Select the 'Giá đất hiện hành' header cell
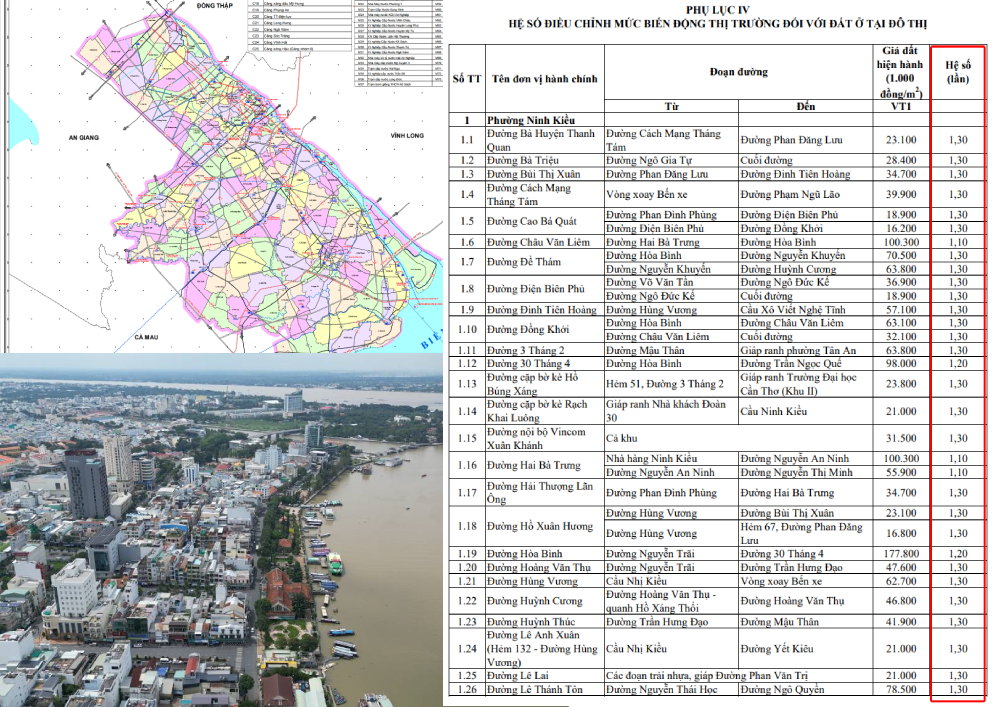Screen dimensions: 1000x707 pos(900,72)
